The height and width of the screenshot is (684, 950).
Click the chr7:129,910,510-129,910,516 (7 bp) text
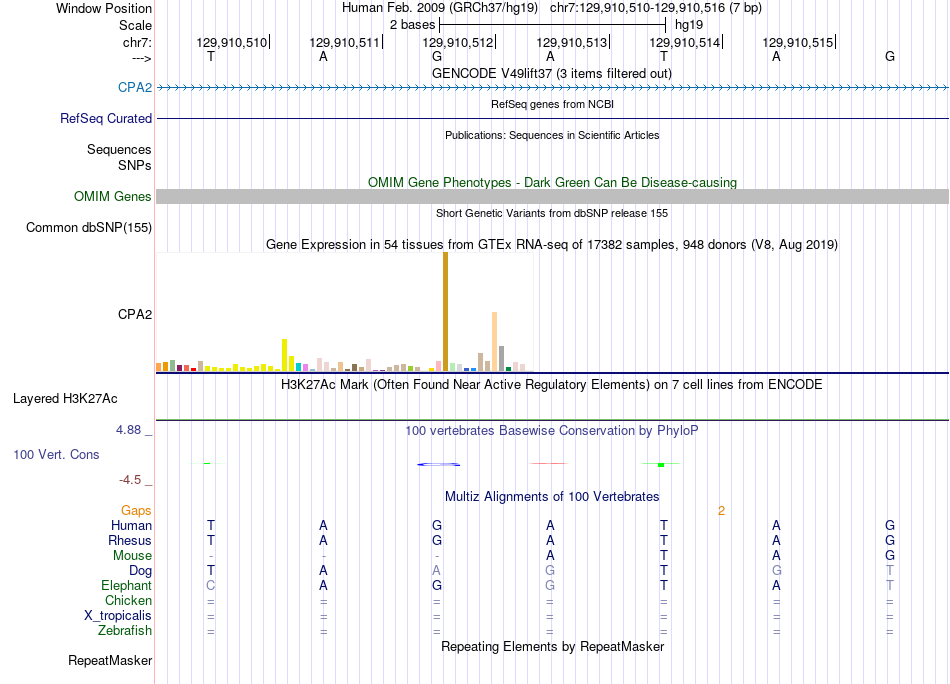pyautogui.click(x=656, y=8)
